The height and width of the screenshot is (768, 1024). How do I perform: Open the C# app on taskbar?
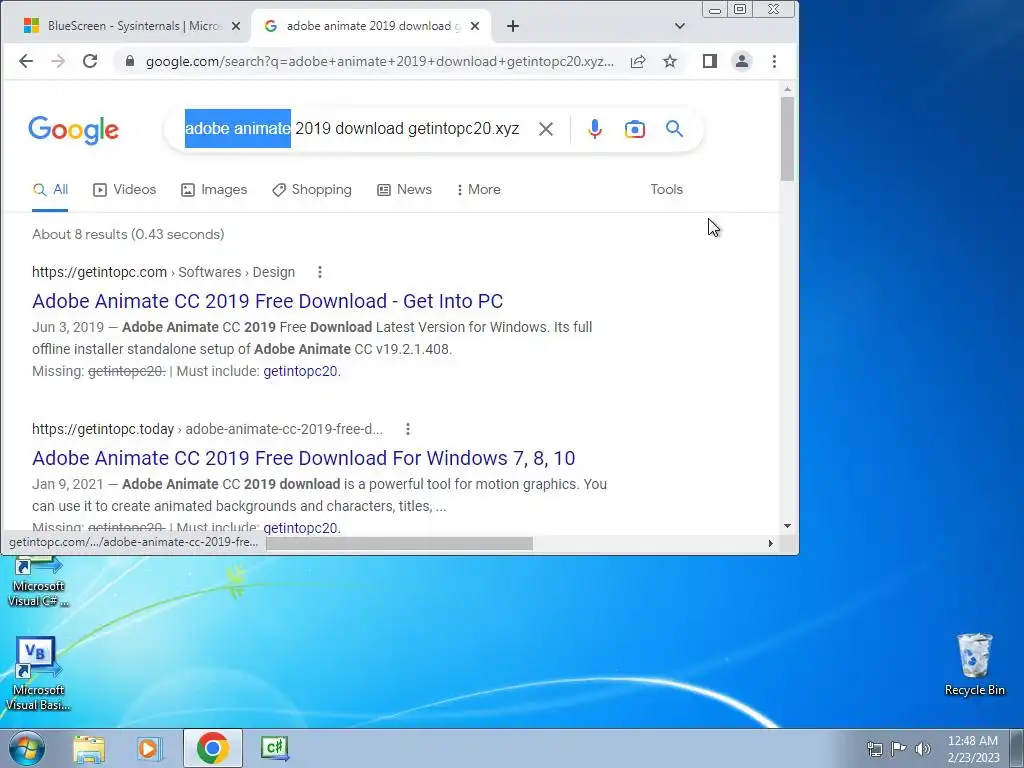point(274,748)
